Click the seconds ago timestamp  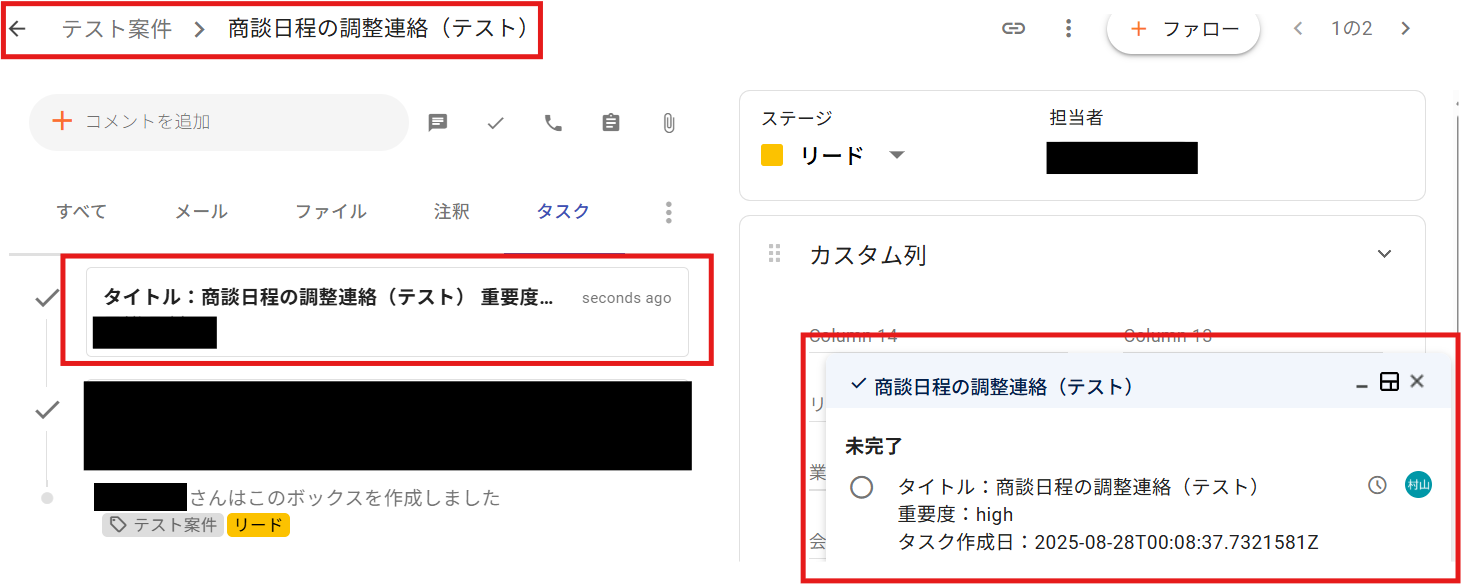[x=627, y=298]
